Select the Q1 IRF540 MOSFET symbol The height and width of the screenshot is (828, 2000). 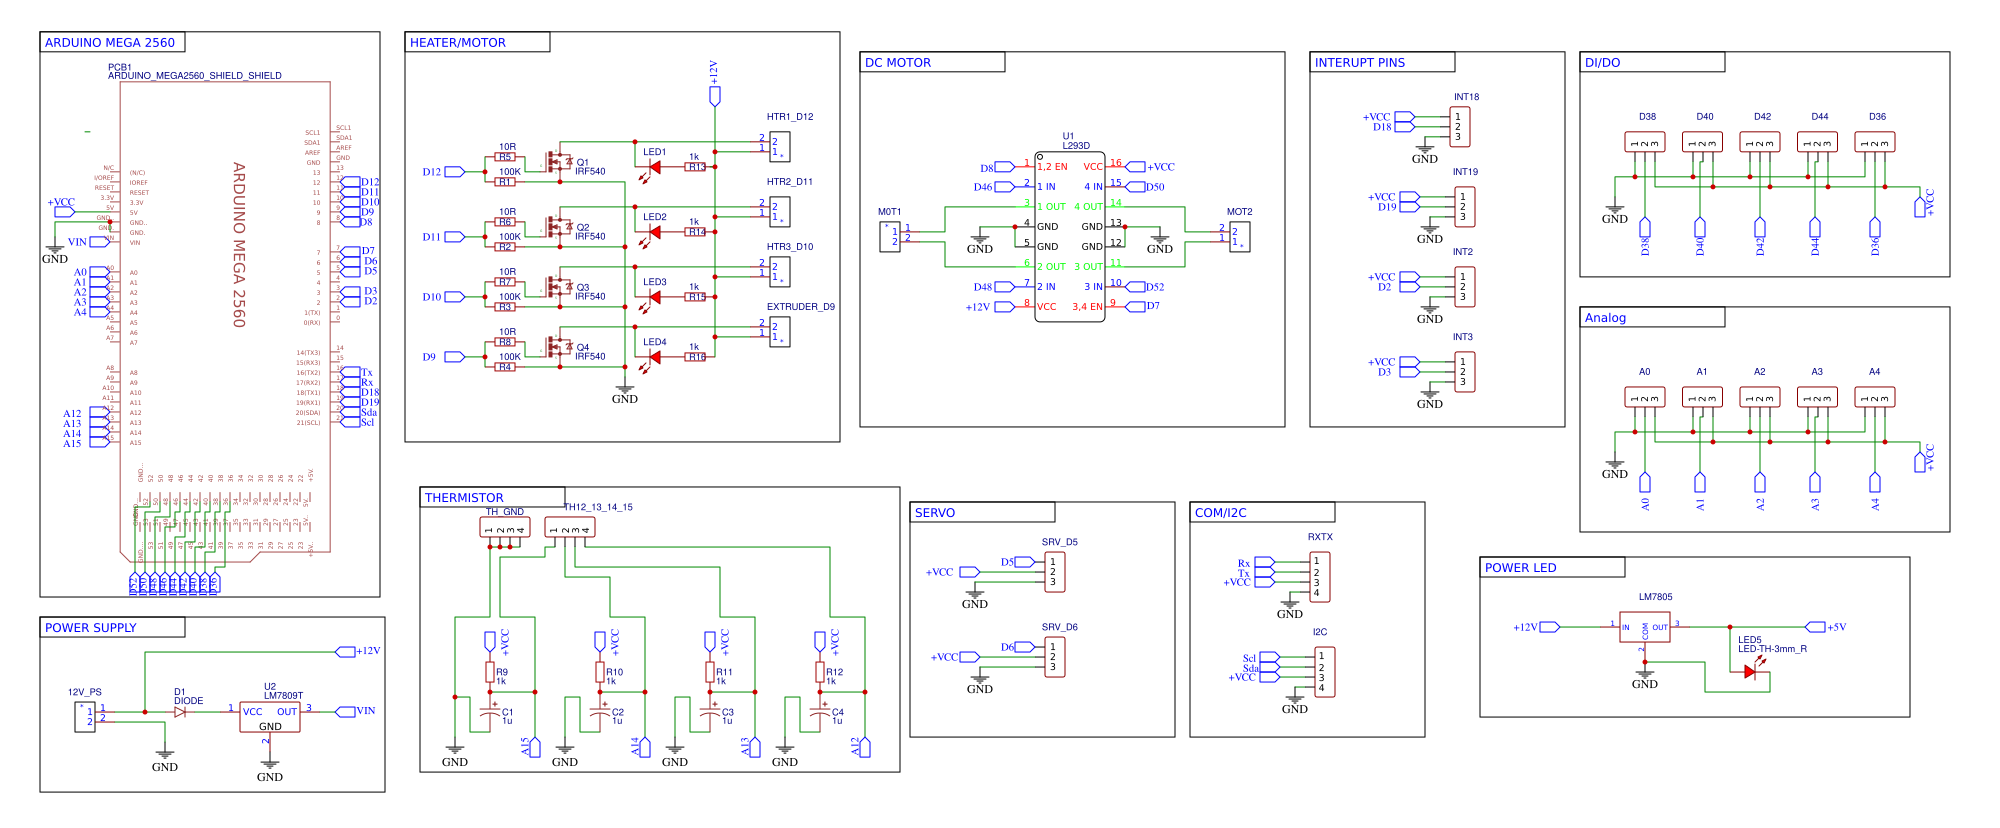(x=558, y=161)
